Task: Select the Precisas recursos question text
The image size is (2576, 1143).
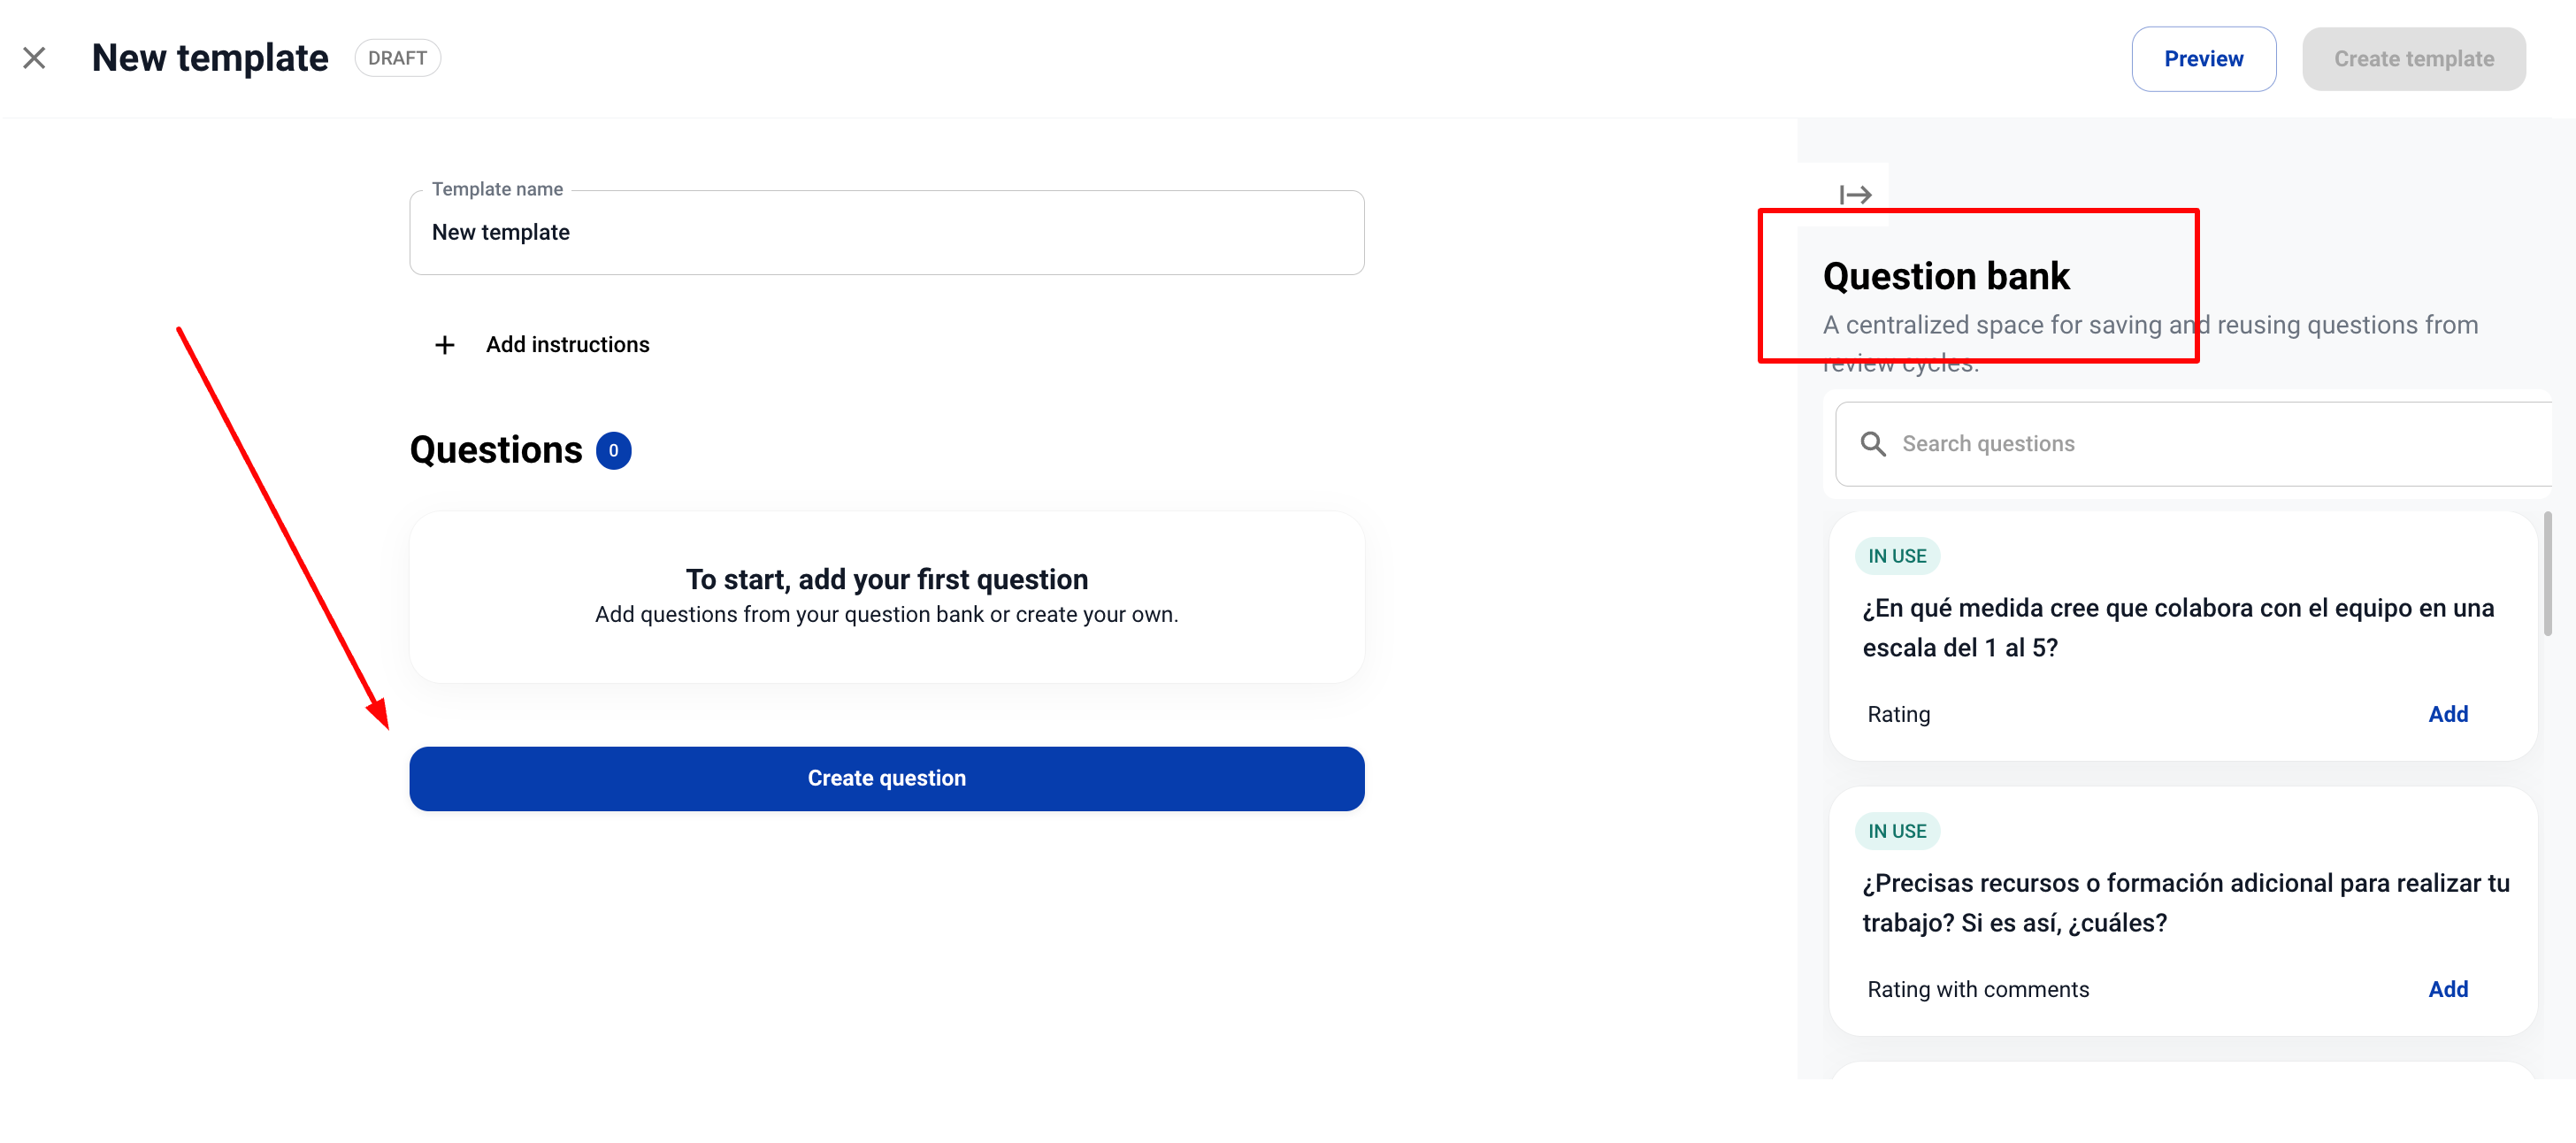Action: (x=2185, y=903)
